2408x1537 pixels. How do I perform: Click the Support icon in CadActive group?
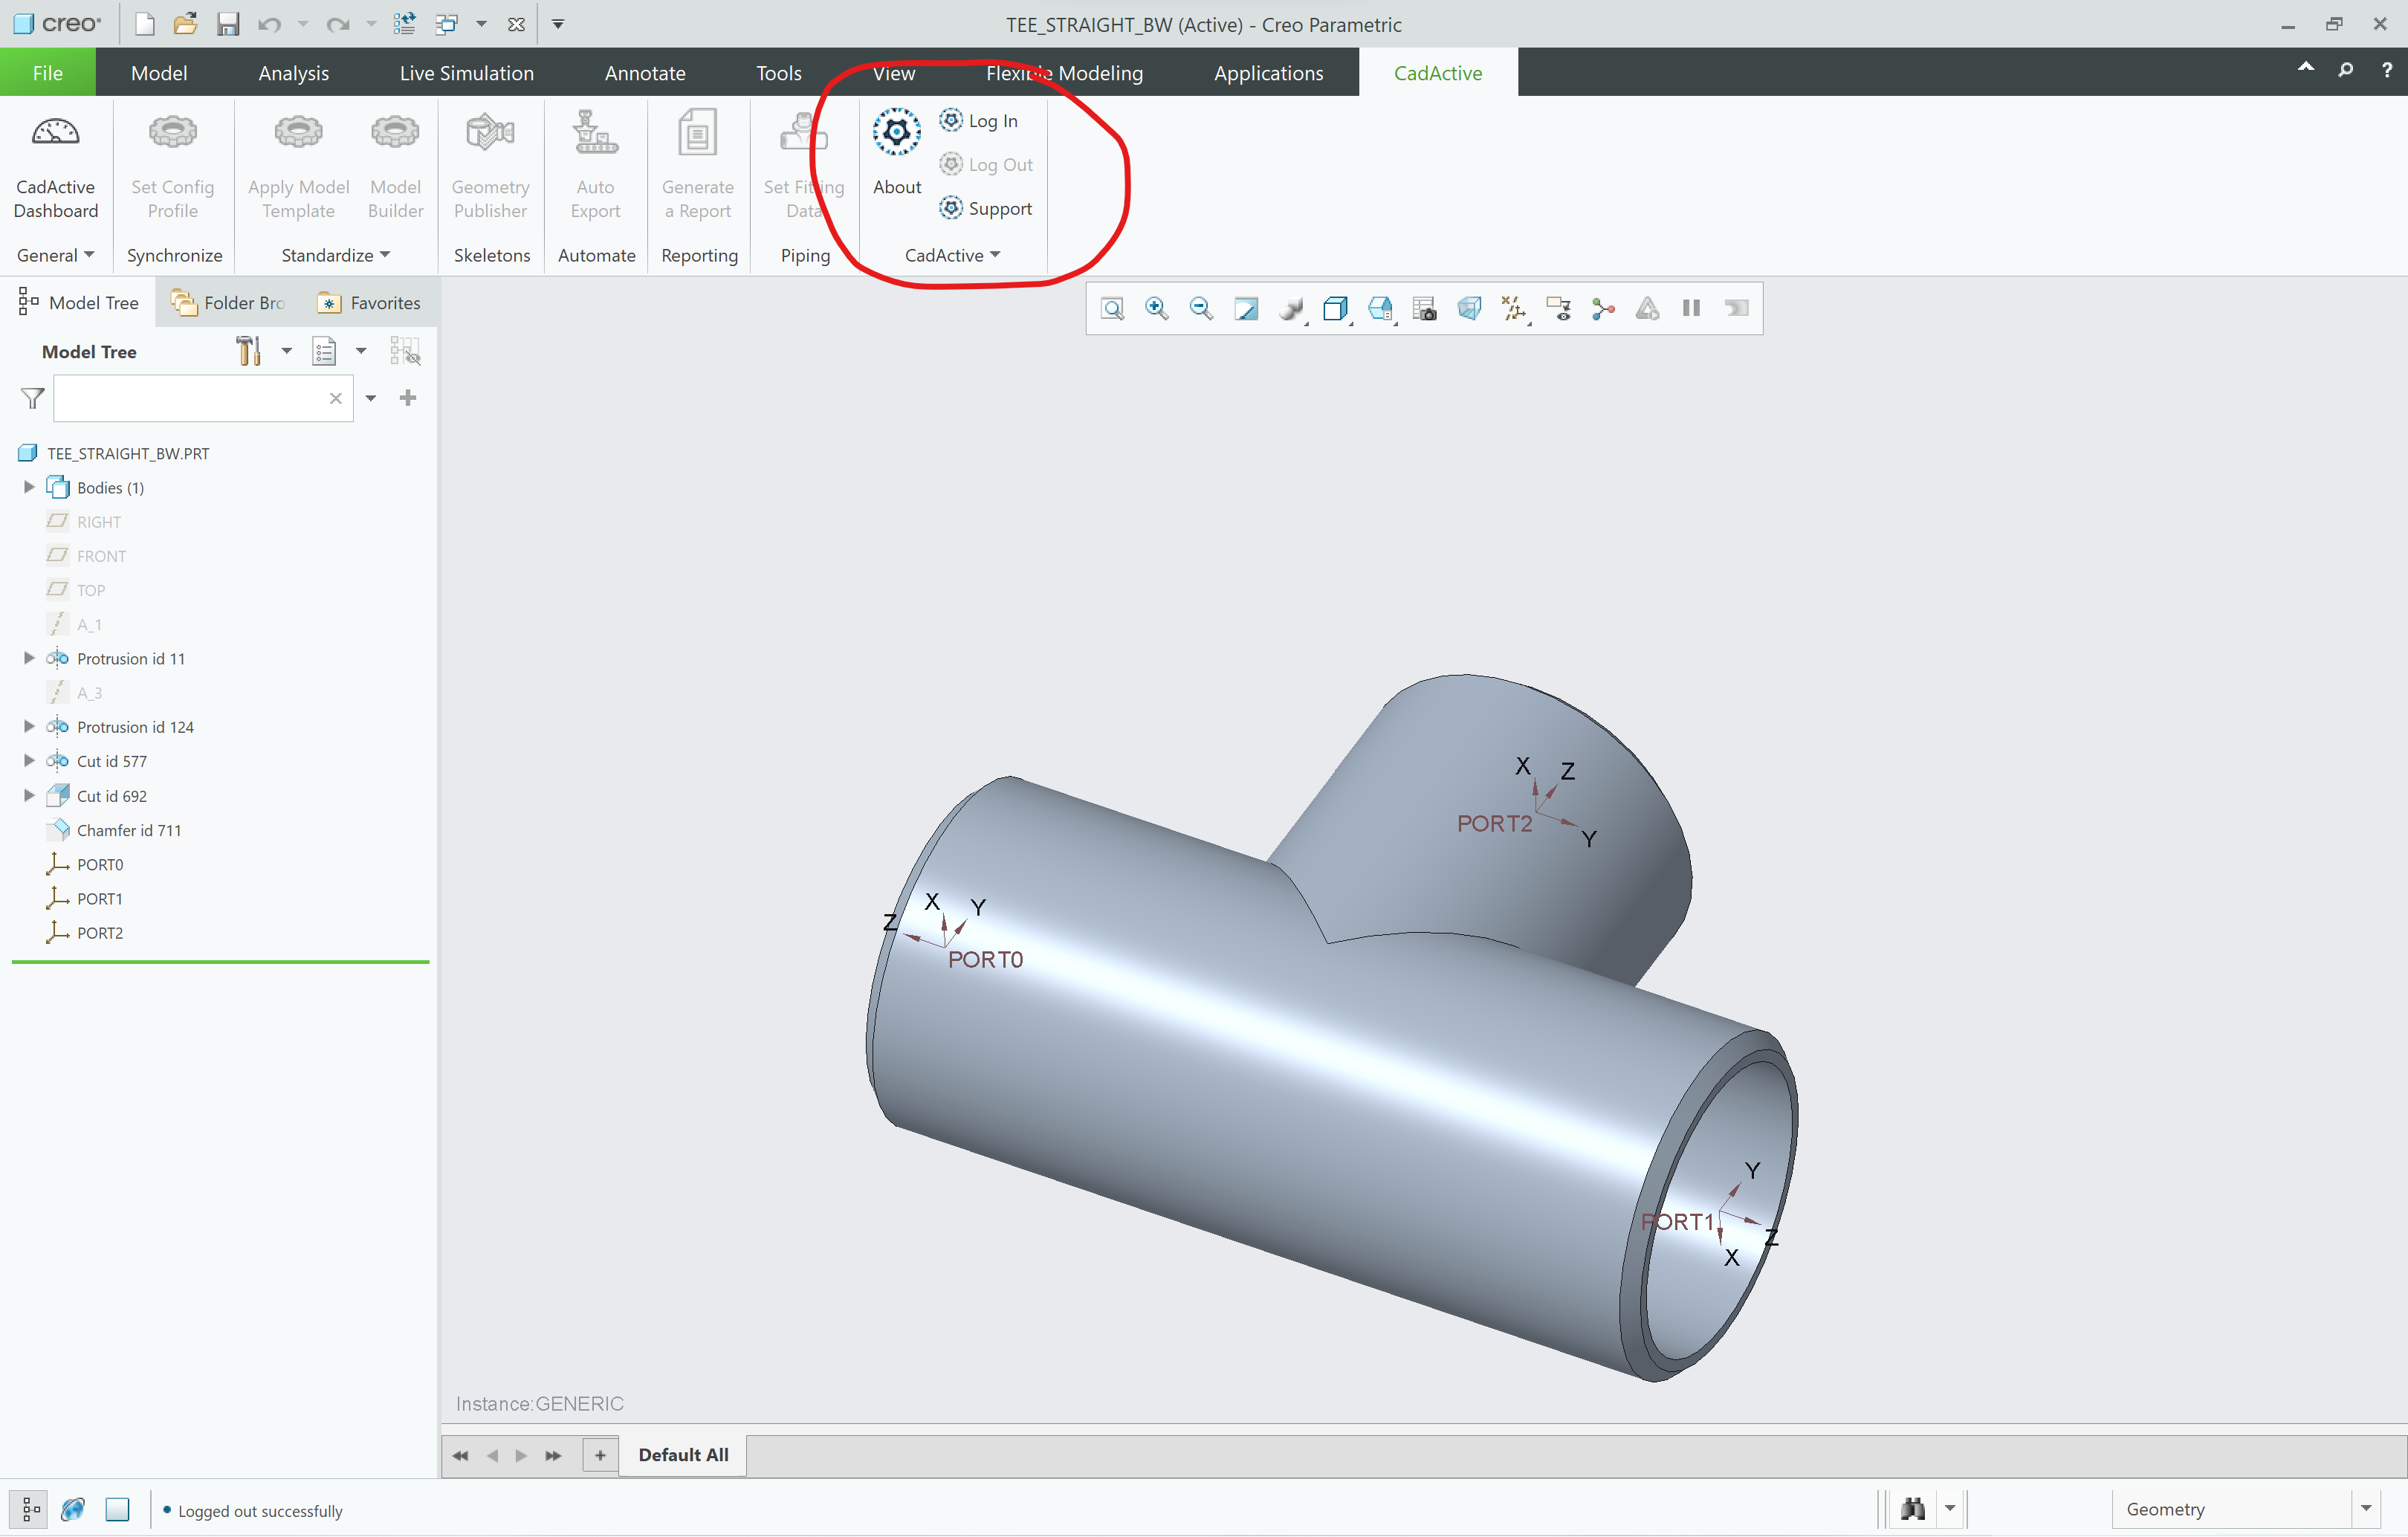point(986,208)
